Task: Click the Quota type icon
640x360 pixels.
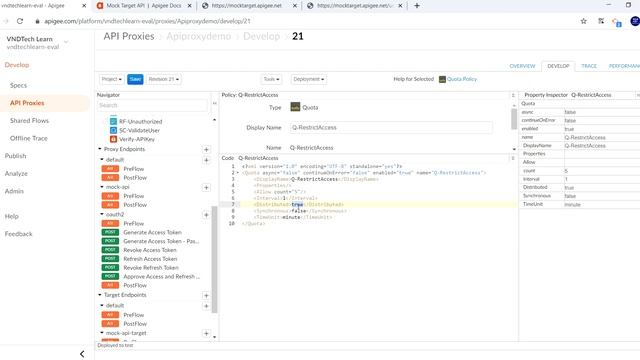Action: click(295, 107)
